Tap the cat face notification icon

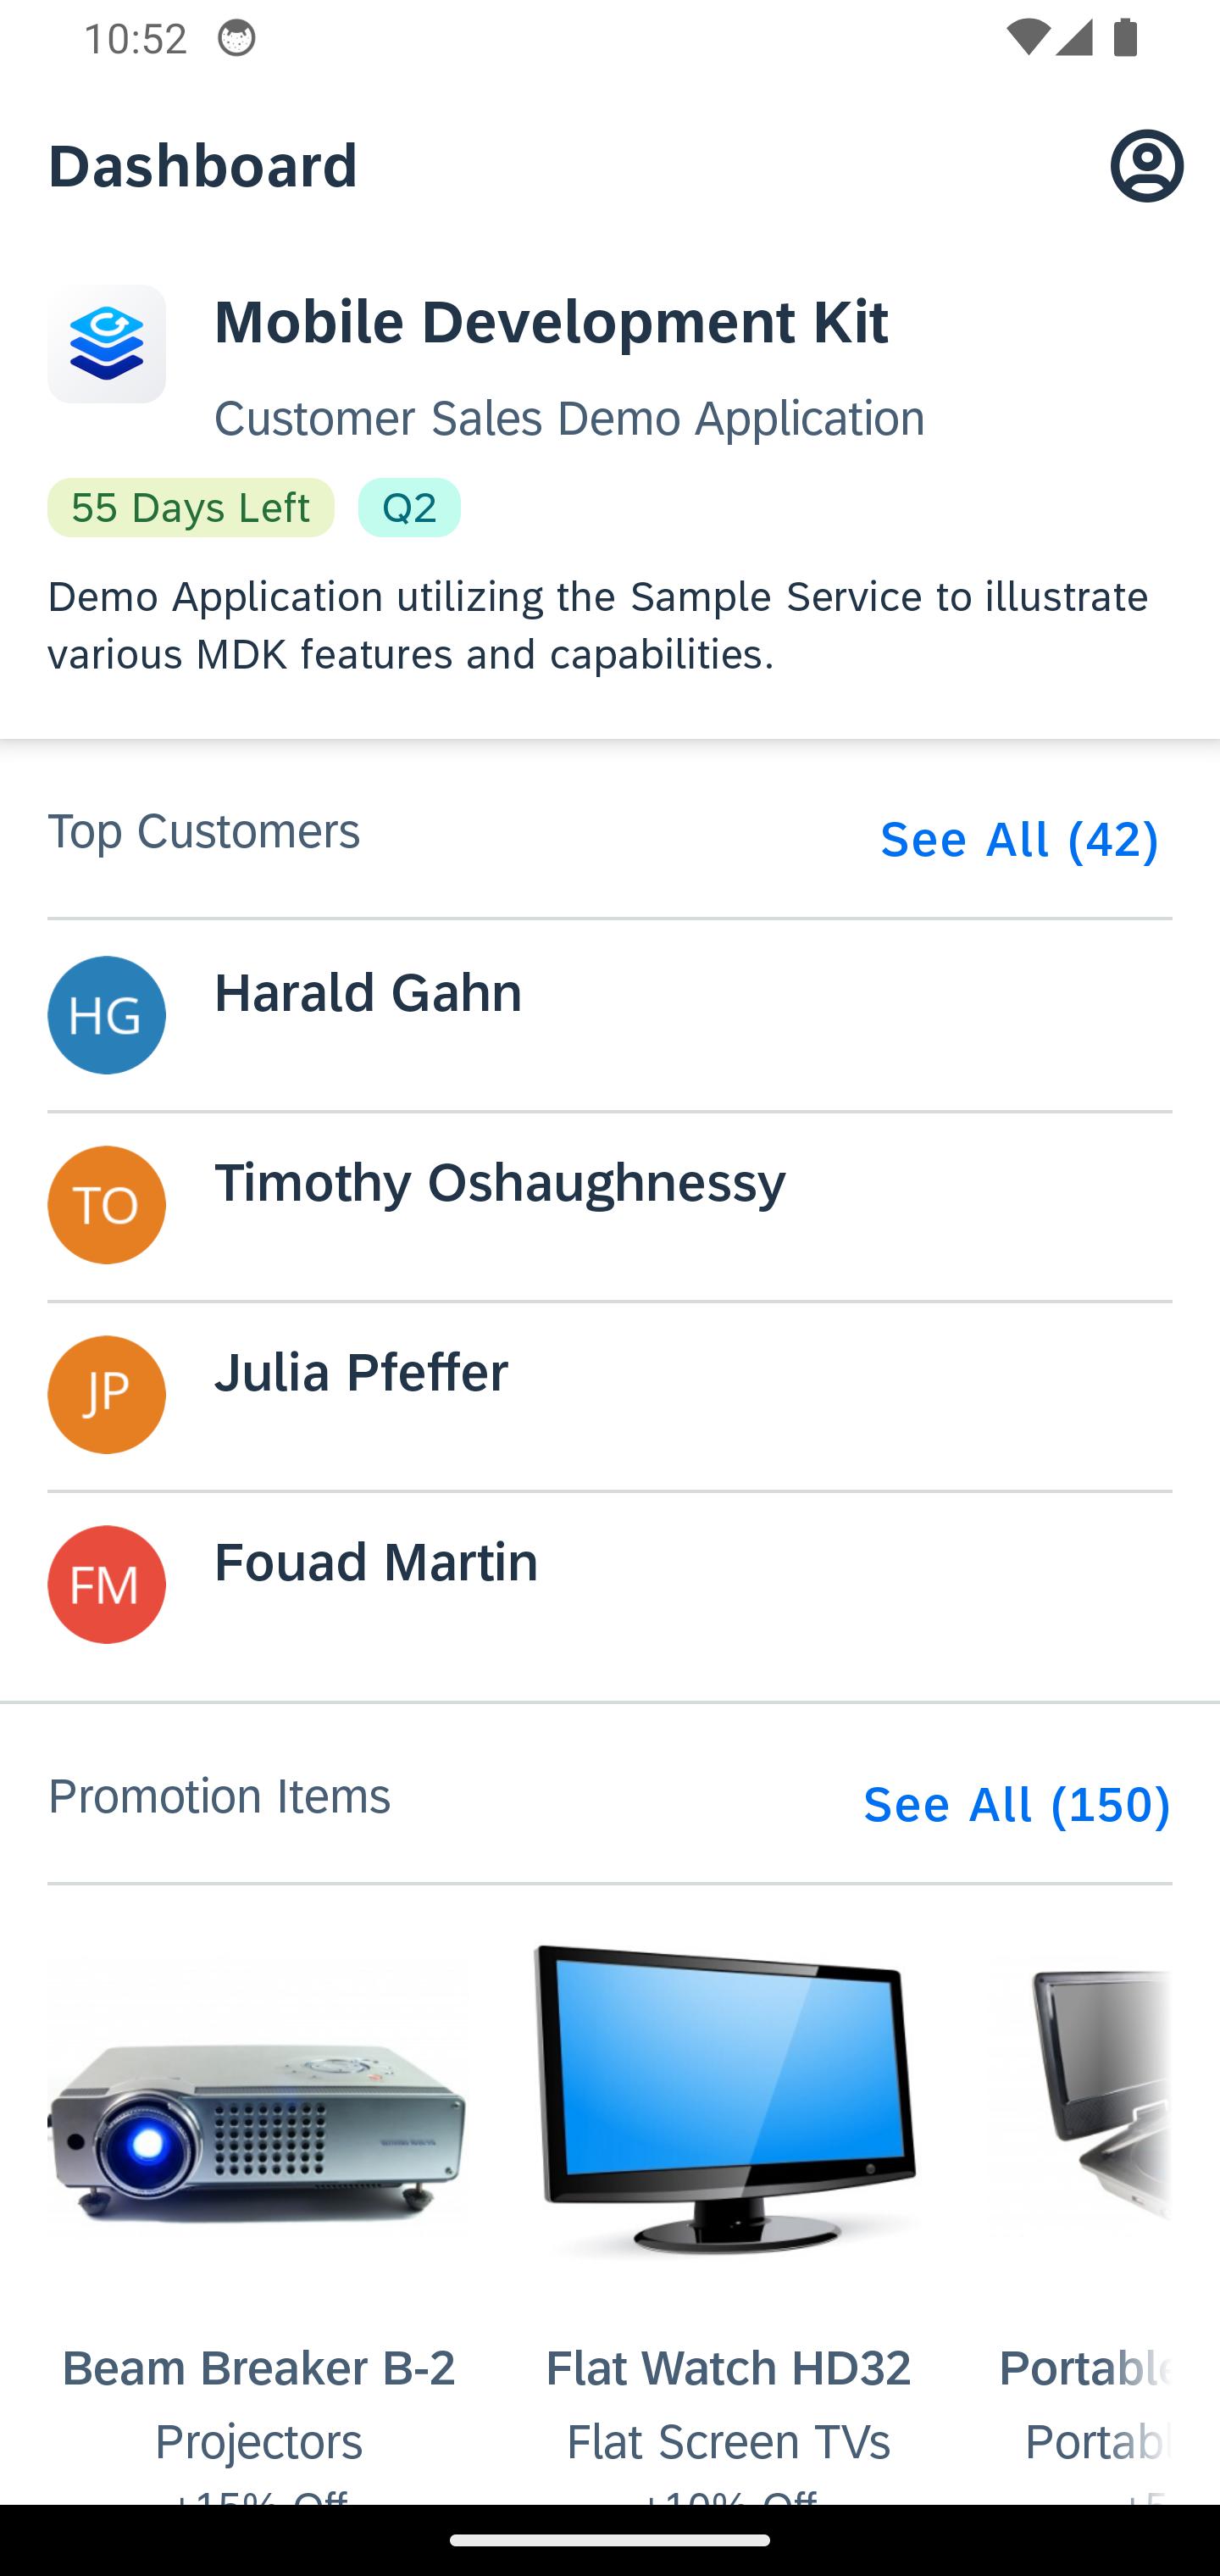click(x=237, y=39)
